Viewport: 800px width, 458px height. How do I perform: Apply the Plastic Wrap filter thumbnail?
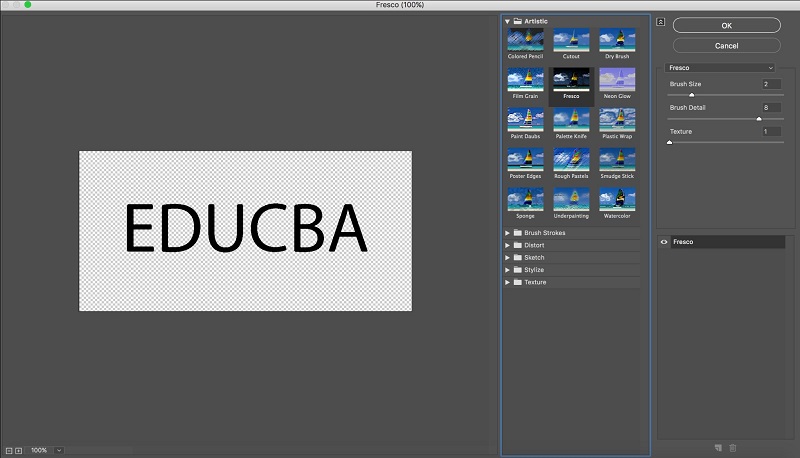pyautogui.click(x=617, y=120)
